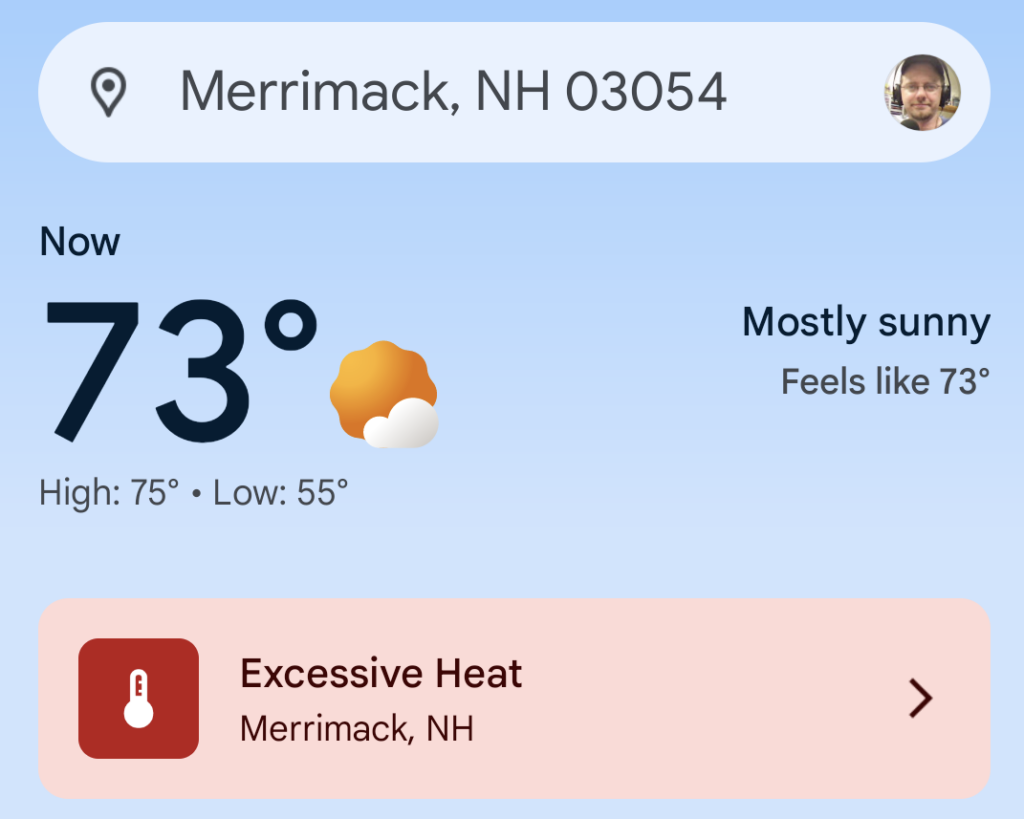The width and height of the screenshot is (1024, 819).
Task: Open the Excessive Heat alert title
Action: pos(381,674)
